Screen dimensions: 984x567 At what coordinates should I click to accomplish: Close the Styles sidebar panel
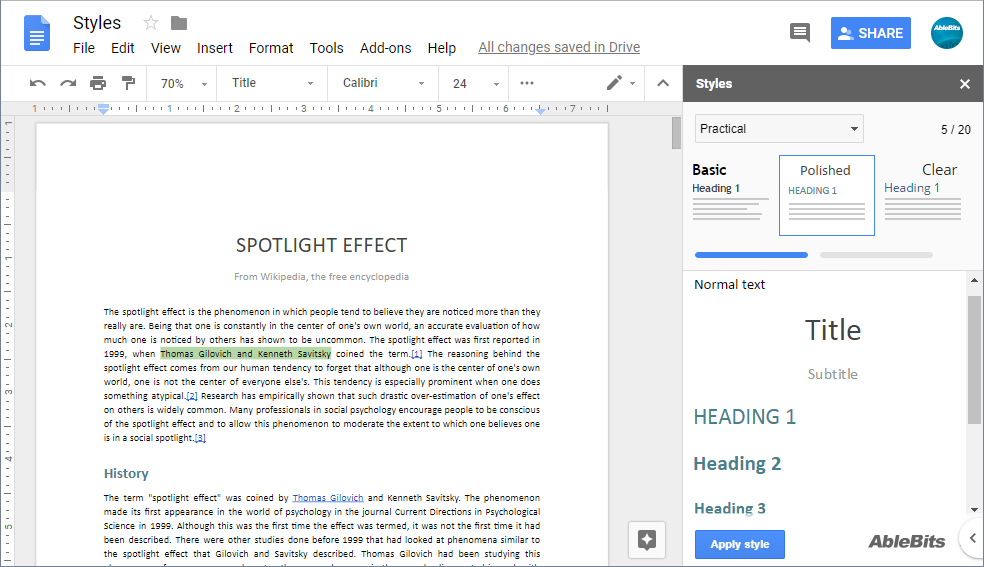pyautogui.click(x=965, y=83)
